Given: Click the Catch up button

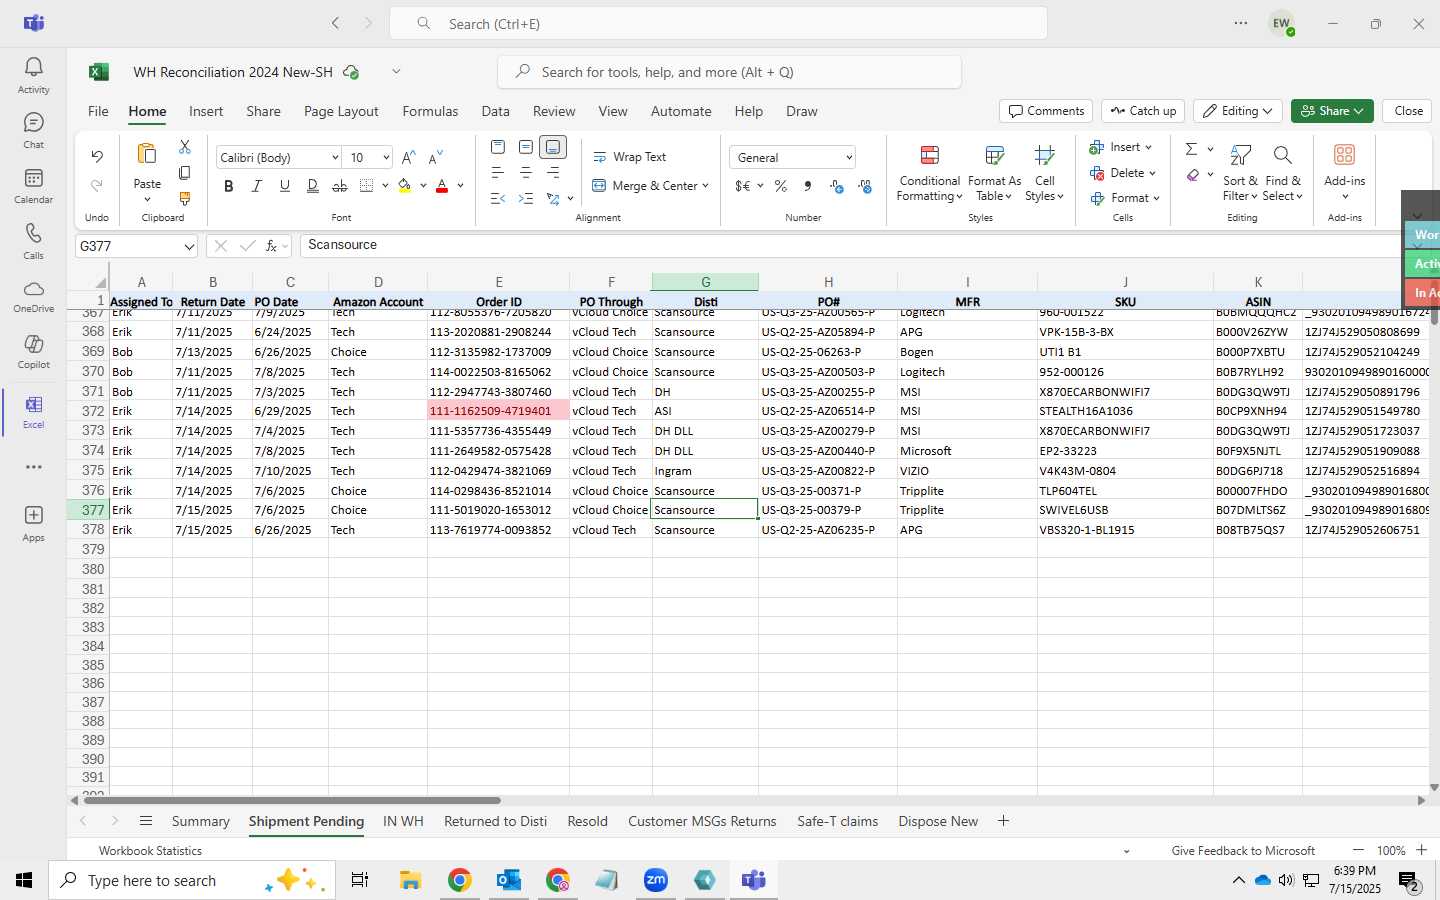Looking at the screenshot, I should click(x=1142, y=111).
